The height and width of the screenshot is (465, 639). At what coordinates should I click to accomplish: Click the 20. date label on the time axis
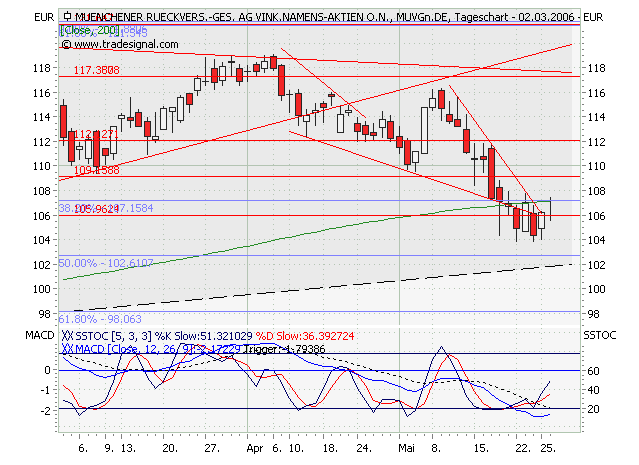click(x=170, y=448)
